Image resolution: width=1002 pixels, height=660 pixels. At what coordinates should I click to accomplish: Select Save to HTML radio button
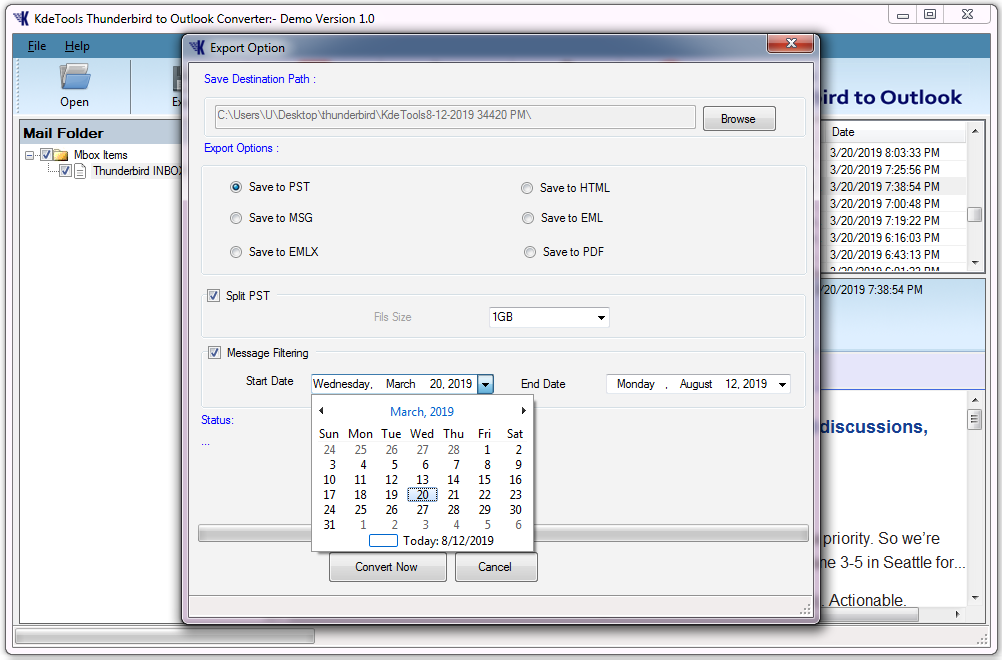[x=527, y=188]
